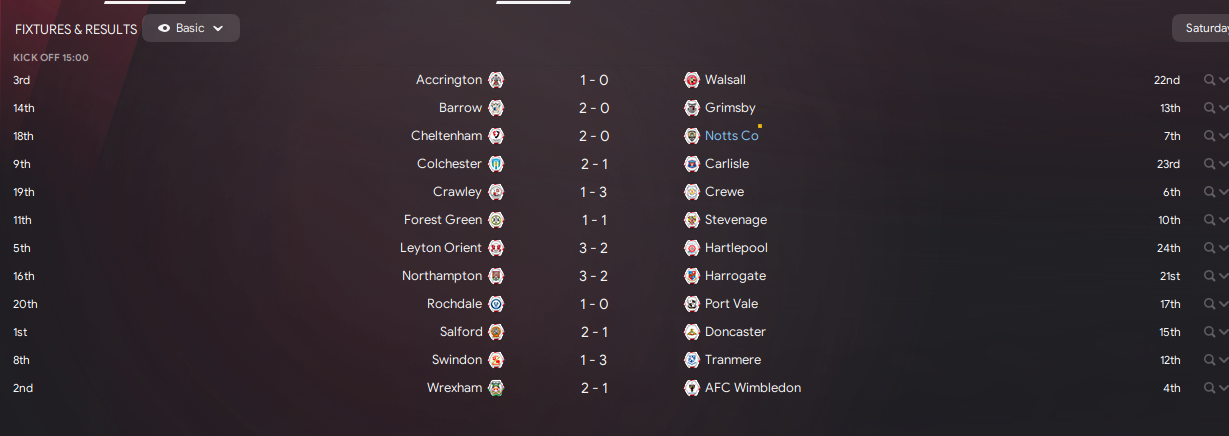Click the Walsall club badge icon
This screenshot has width=1229, height=436.
692,80
